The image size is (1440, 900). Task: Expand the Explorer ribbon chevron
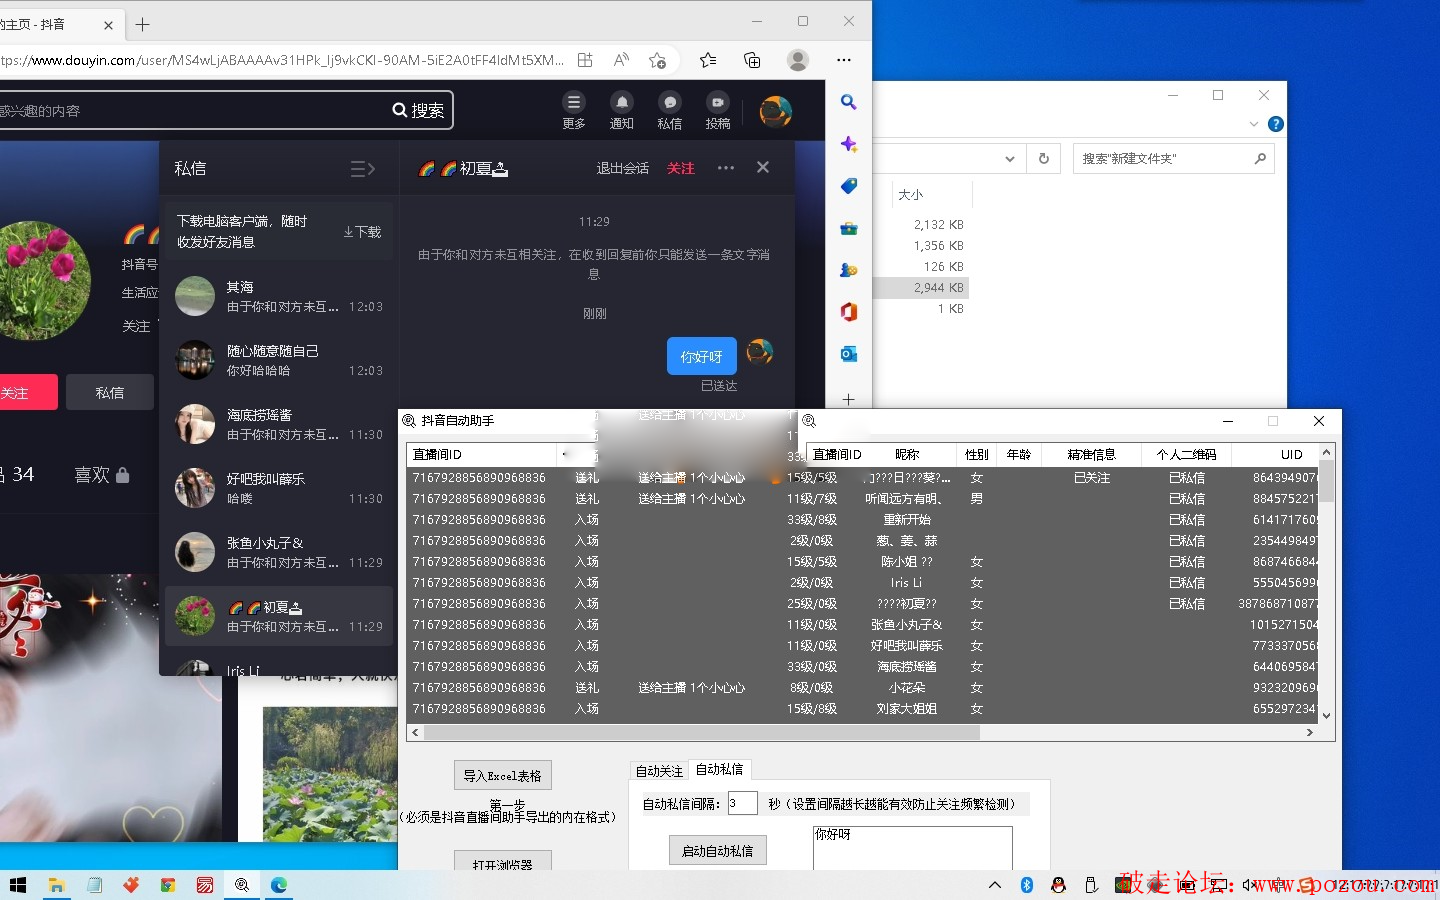click(x=1254, y=124)
